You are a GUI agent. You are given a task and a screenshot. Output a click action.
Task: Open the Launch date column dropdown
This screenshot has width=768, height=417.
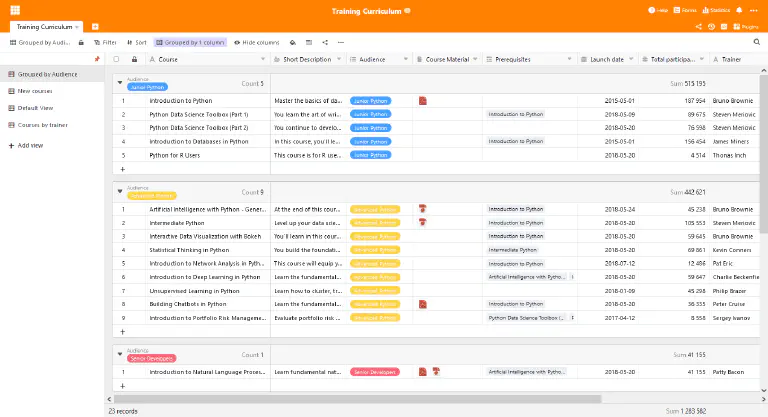631,59
